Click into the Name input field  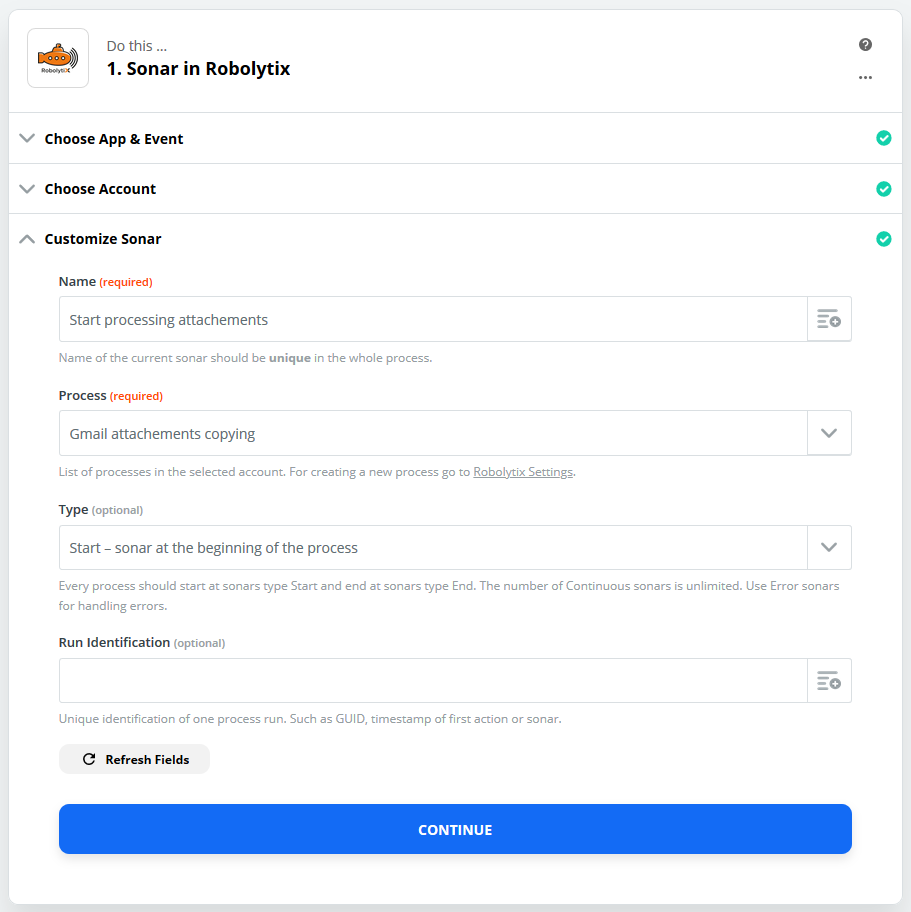pos(433,319)
